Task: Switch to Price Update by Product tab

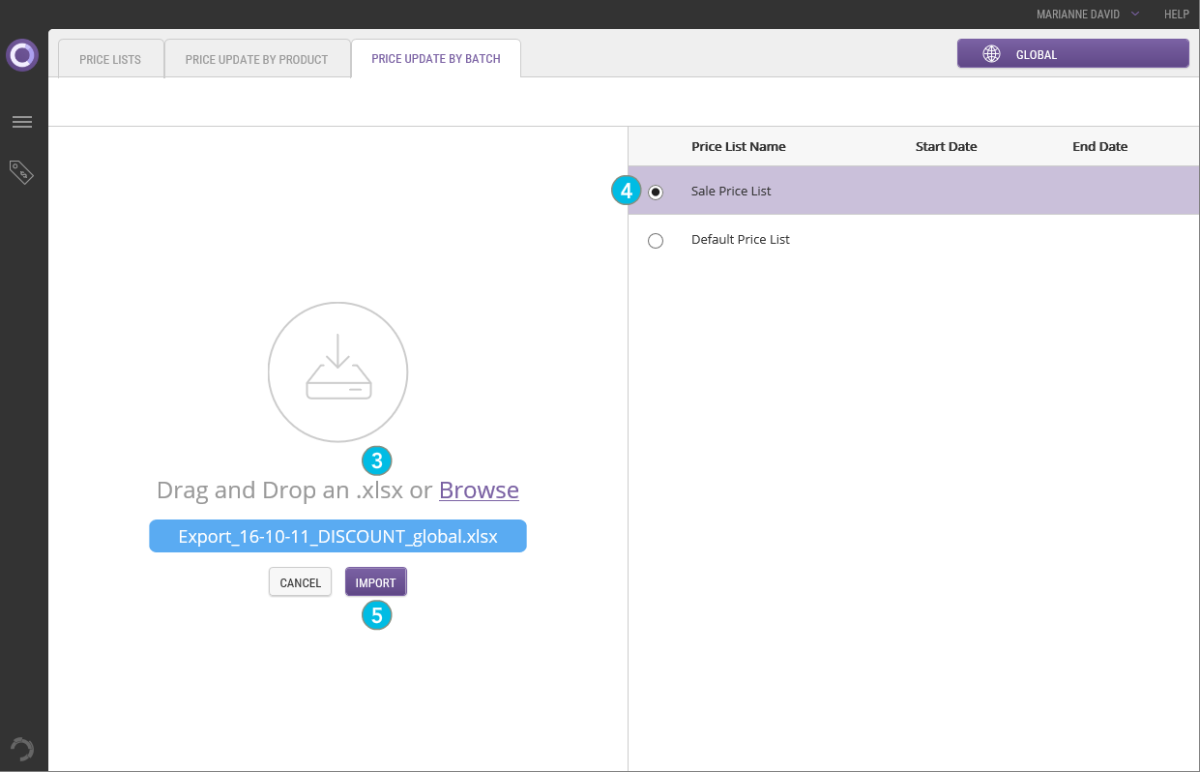Action: (257, 59)
